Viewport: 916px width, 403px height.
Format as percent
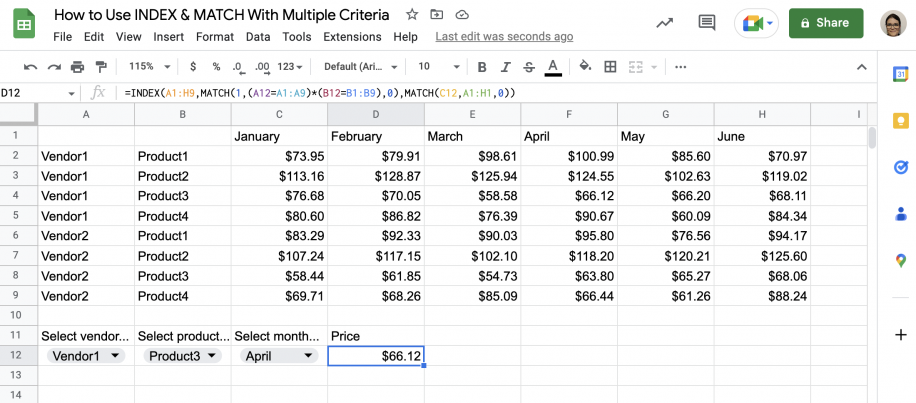click(x=216, y=67)
